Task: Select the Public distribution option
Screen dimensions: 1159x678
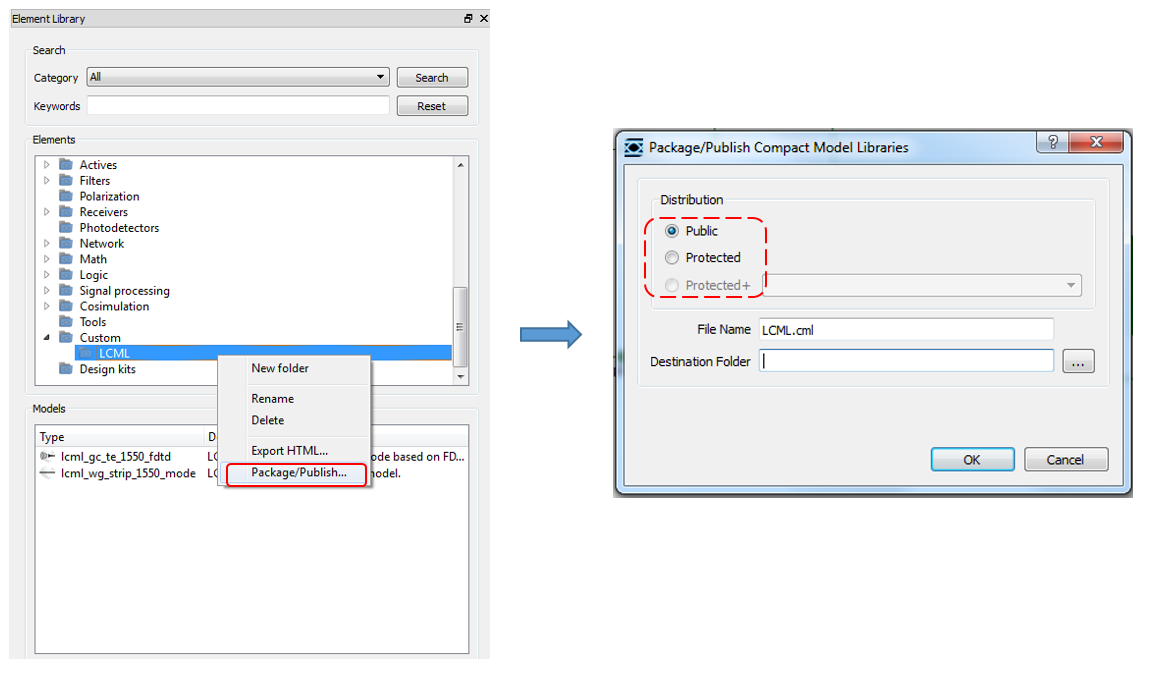Action: tap(672, 231)
